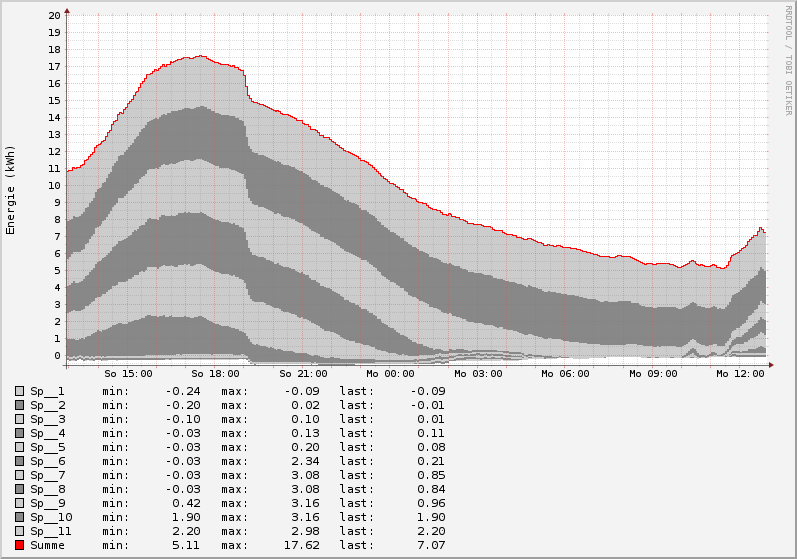The width and height of the screenshot is (797, 559).
Task: Click the Sp__10 legend label text
Action: [50, 517]
